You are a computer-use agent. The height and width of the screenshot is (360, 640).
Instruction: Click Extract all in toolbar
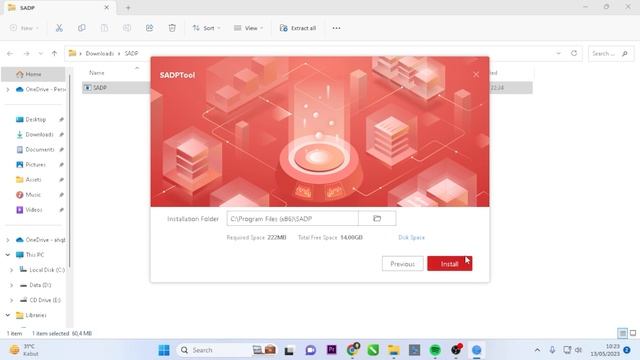coord(298,28)
